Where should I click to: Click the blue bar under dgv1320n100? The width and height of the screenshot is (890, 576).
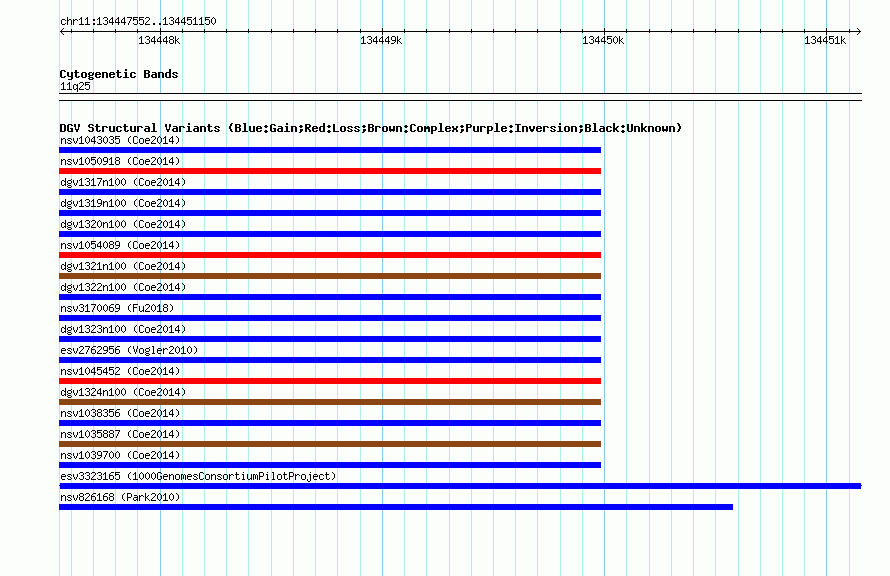(330, 234)
